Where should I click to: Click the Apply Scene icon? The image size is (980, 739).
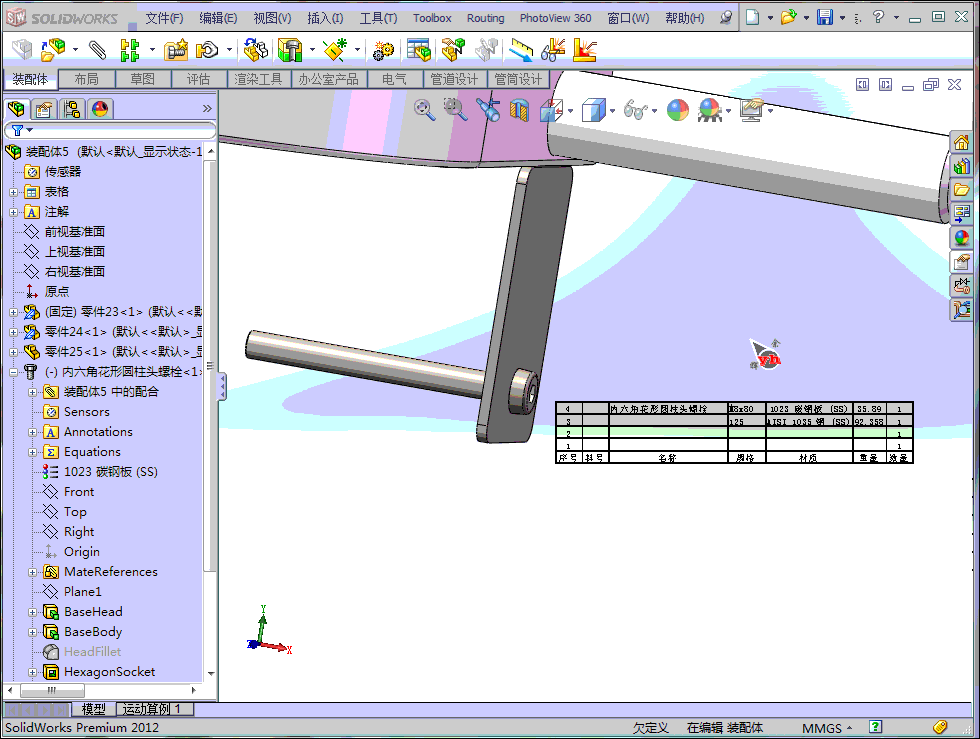tap(709, 111)
